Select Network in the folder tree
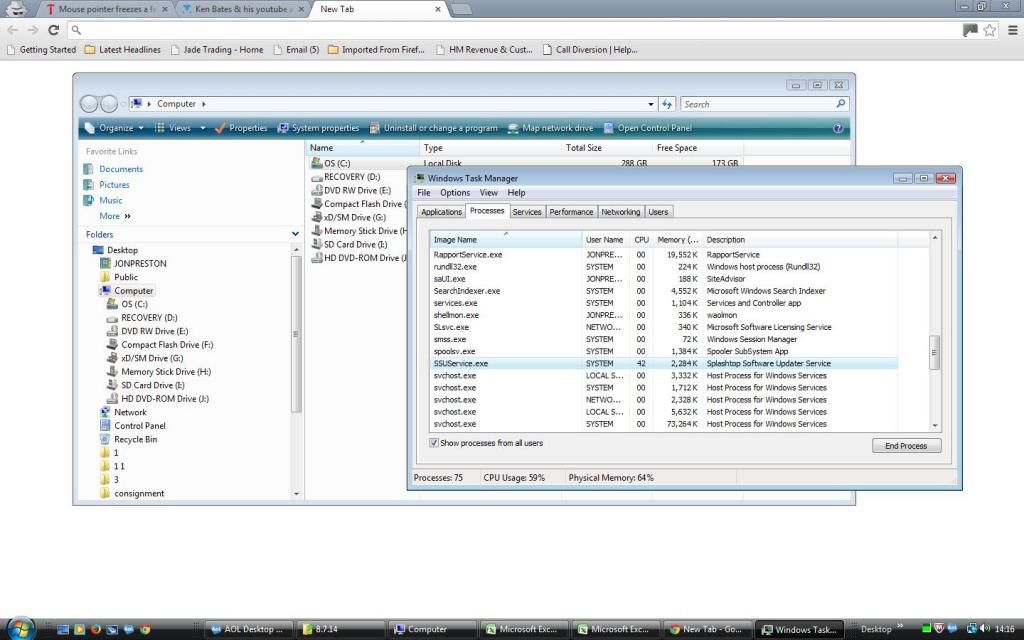1024x640 pixels. (130, 413)
